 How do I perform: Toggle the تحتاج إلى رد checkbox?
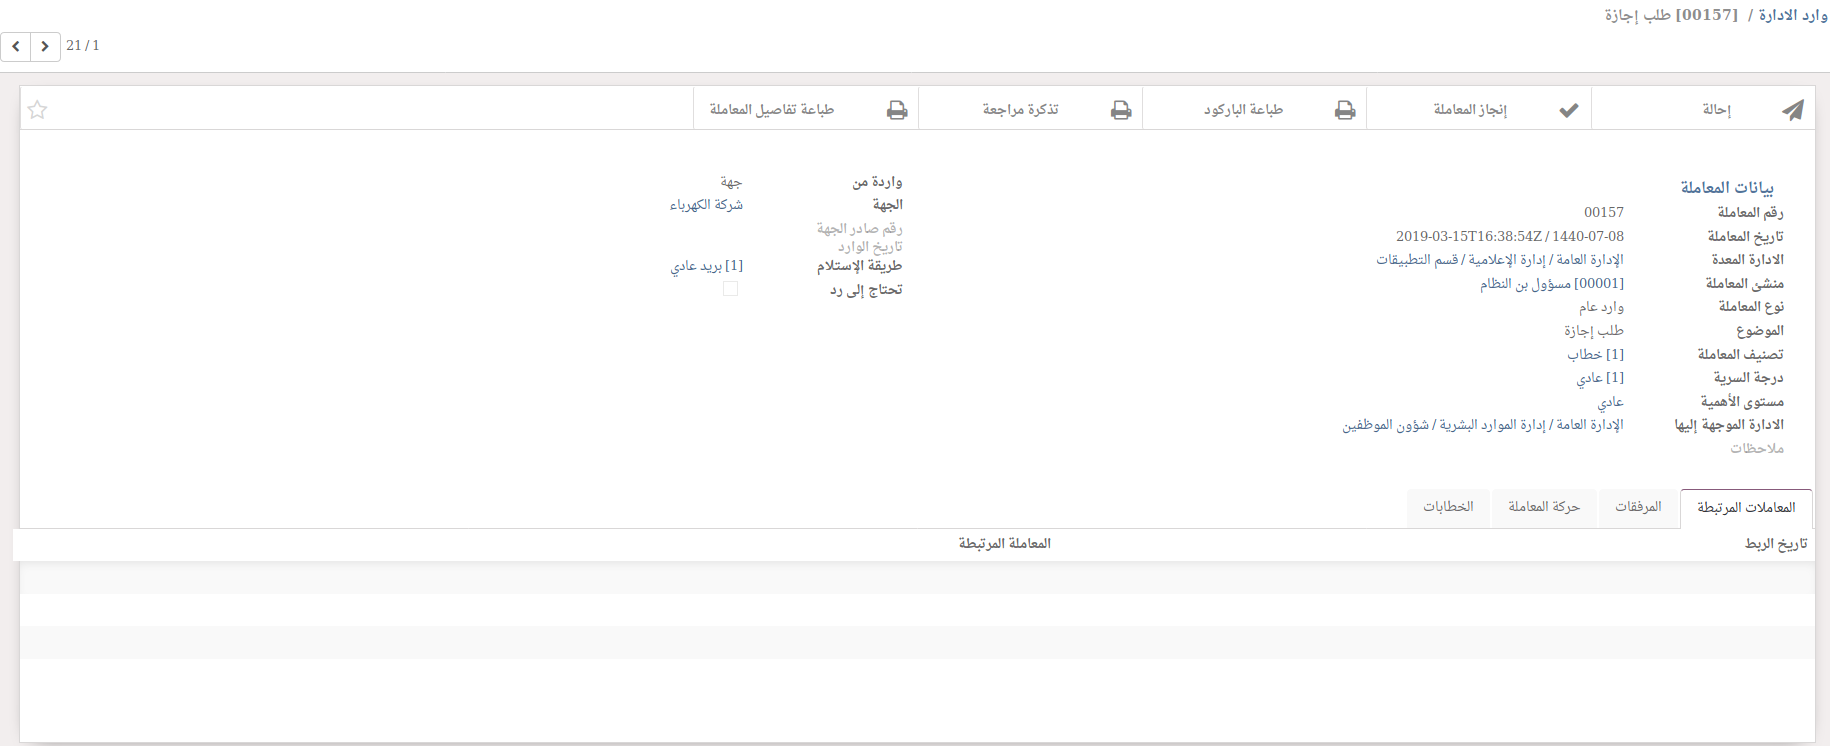click(730, 289)
